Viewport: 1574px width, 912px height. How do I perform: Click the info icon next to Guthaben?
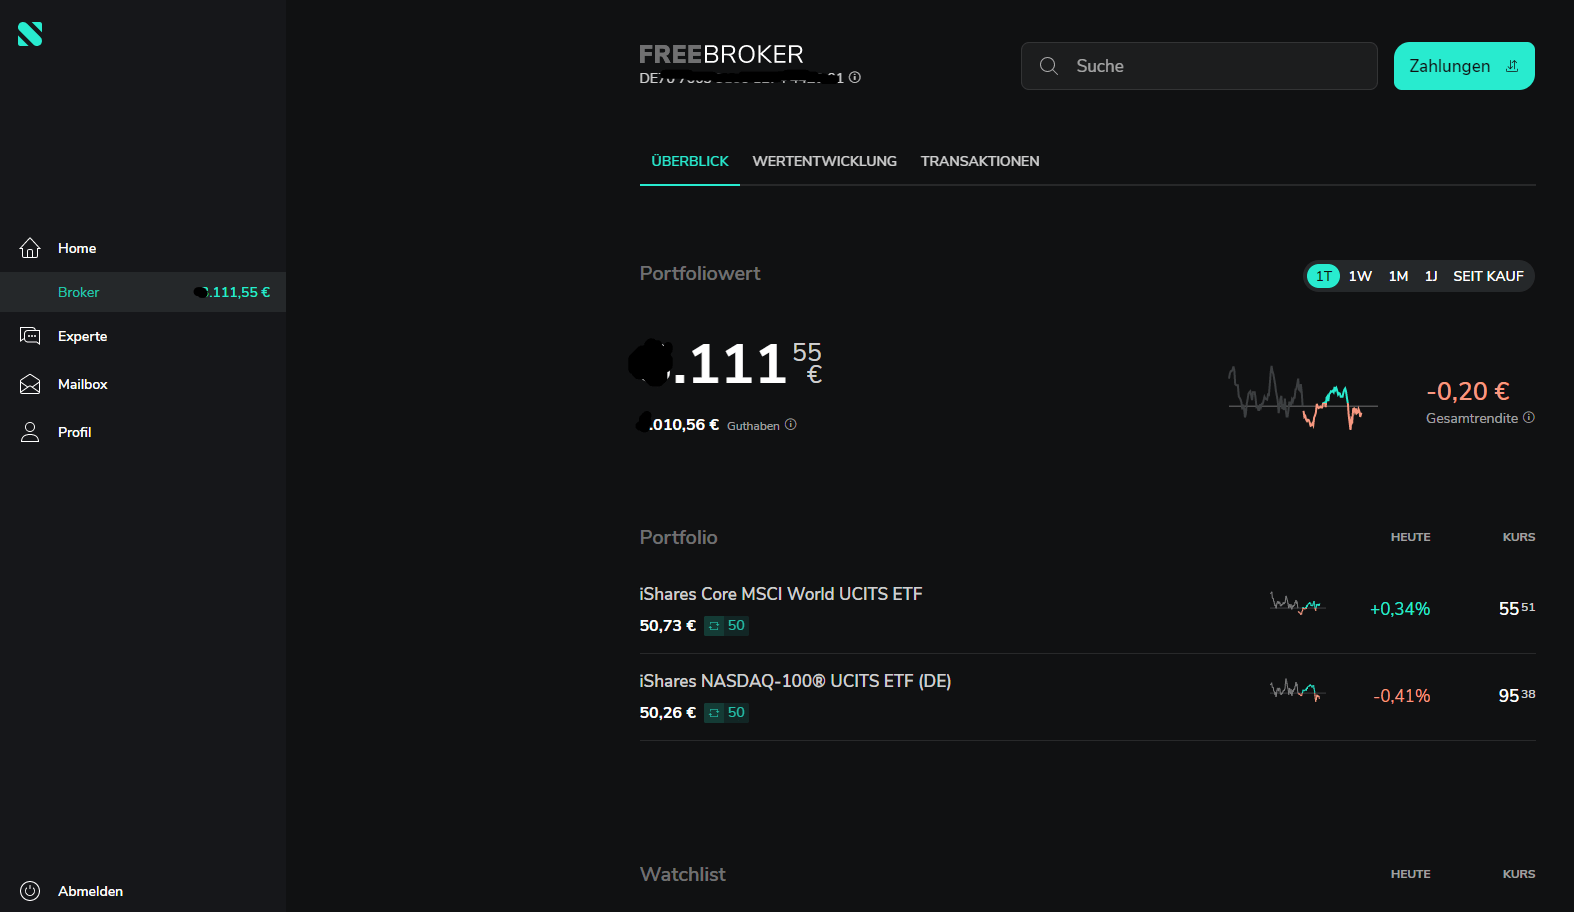pos(790,425)
